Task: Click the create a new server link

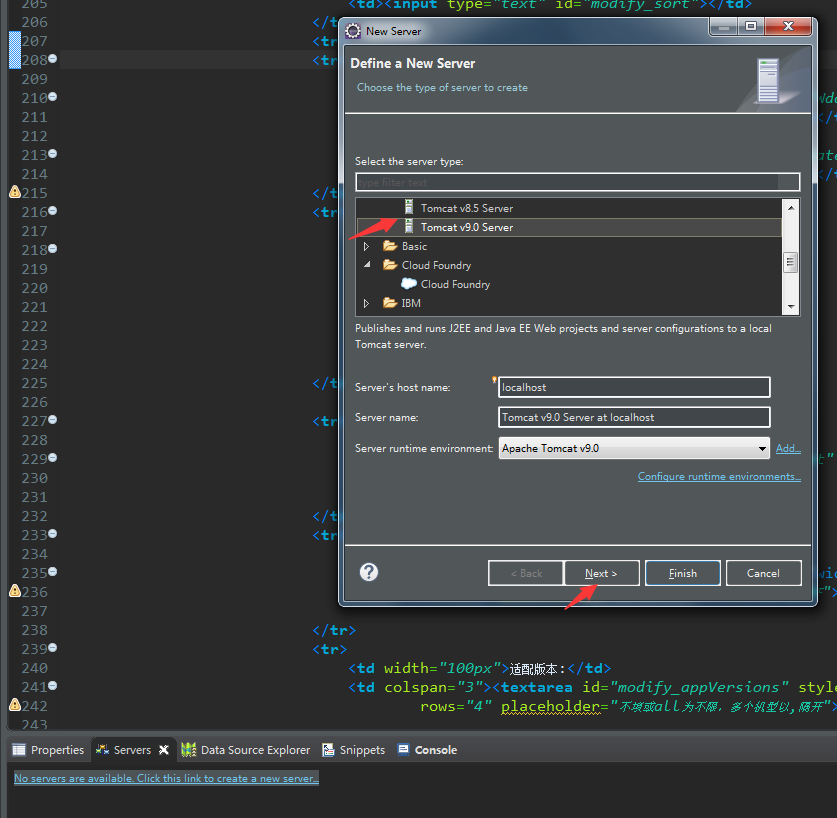Action: coord(166,778)
